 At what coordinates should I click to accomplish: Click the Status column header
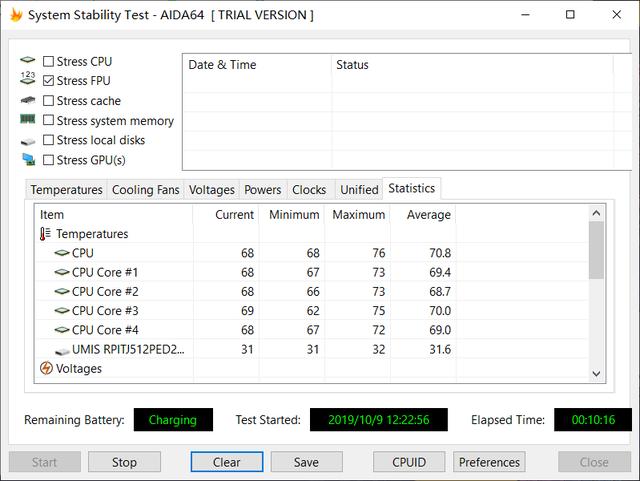click(x=472, y=65)
